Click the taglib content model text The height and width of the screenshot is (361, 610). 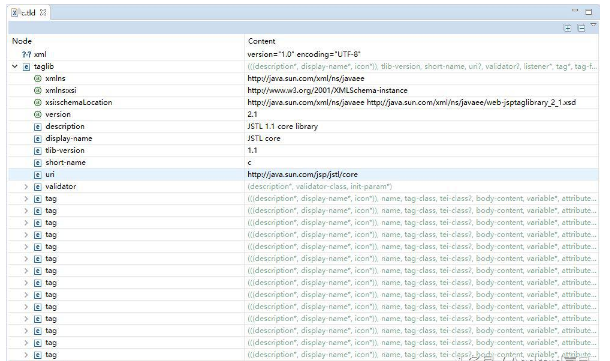[422, 67]
